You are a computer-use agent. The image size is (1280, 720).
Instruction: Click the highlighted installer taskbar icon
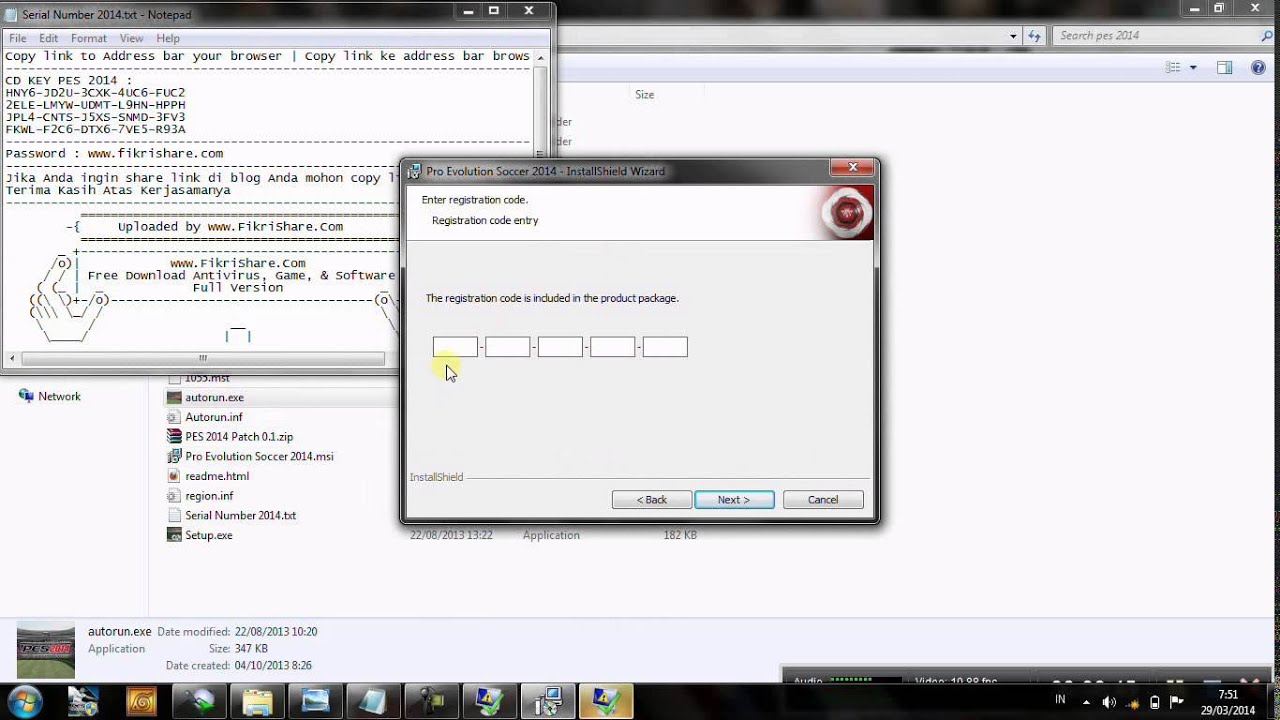coord(605,701)
